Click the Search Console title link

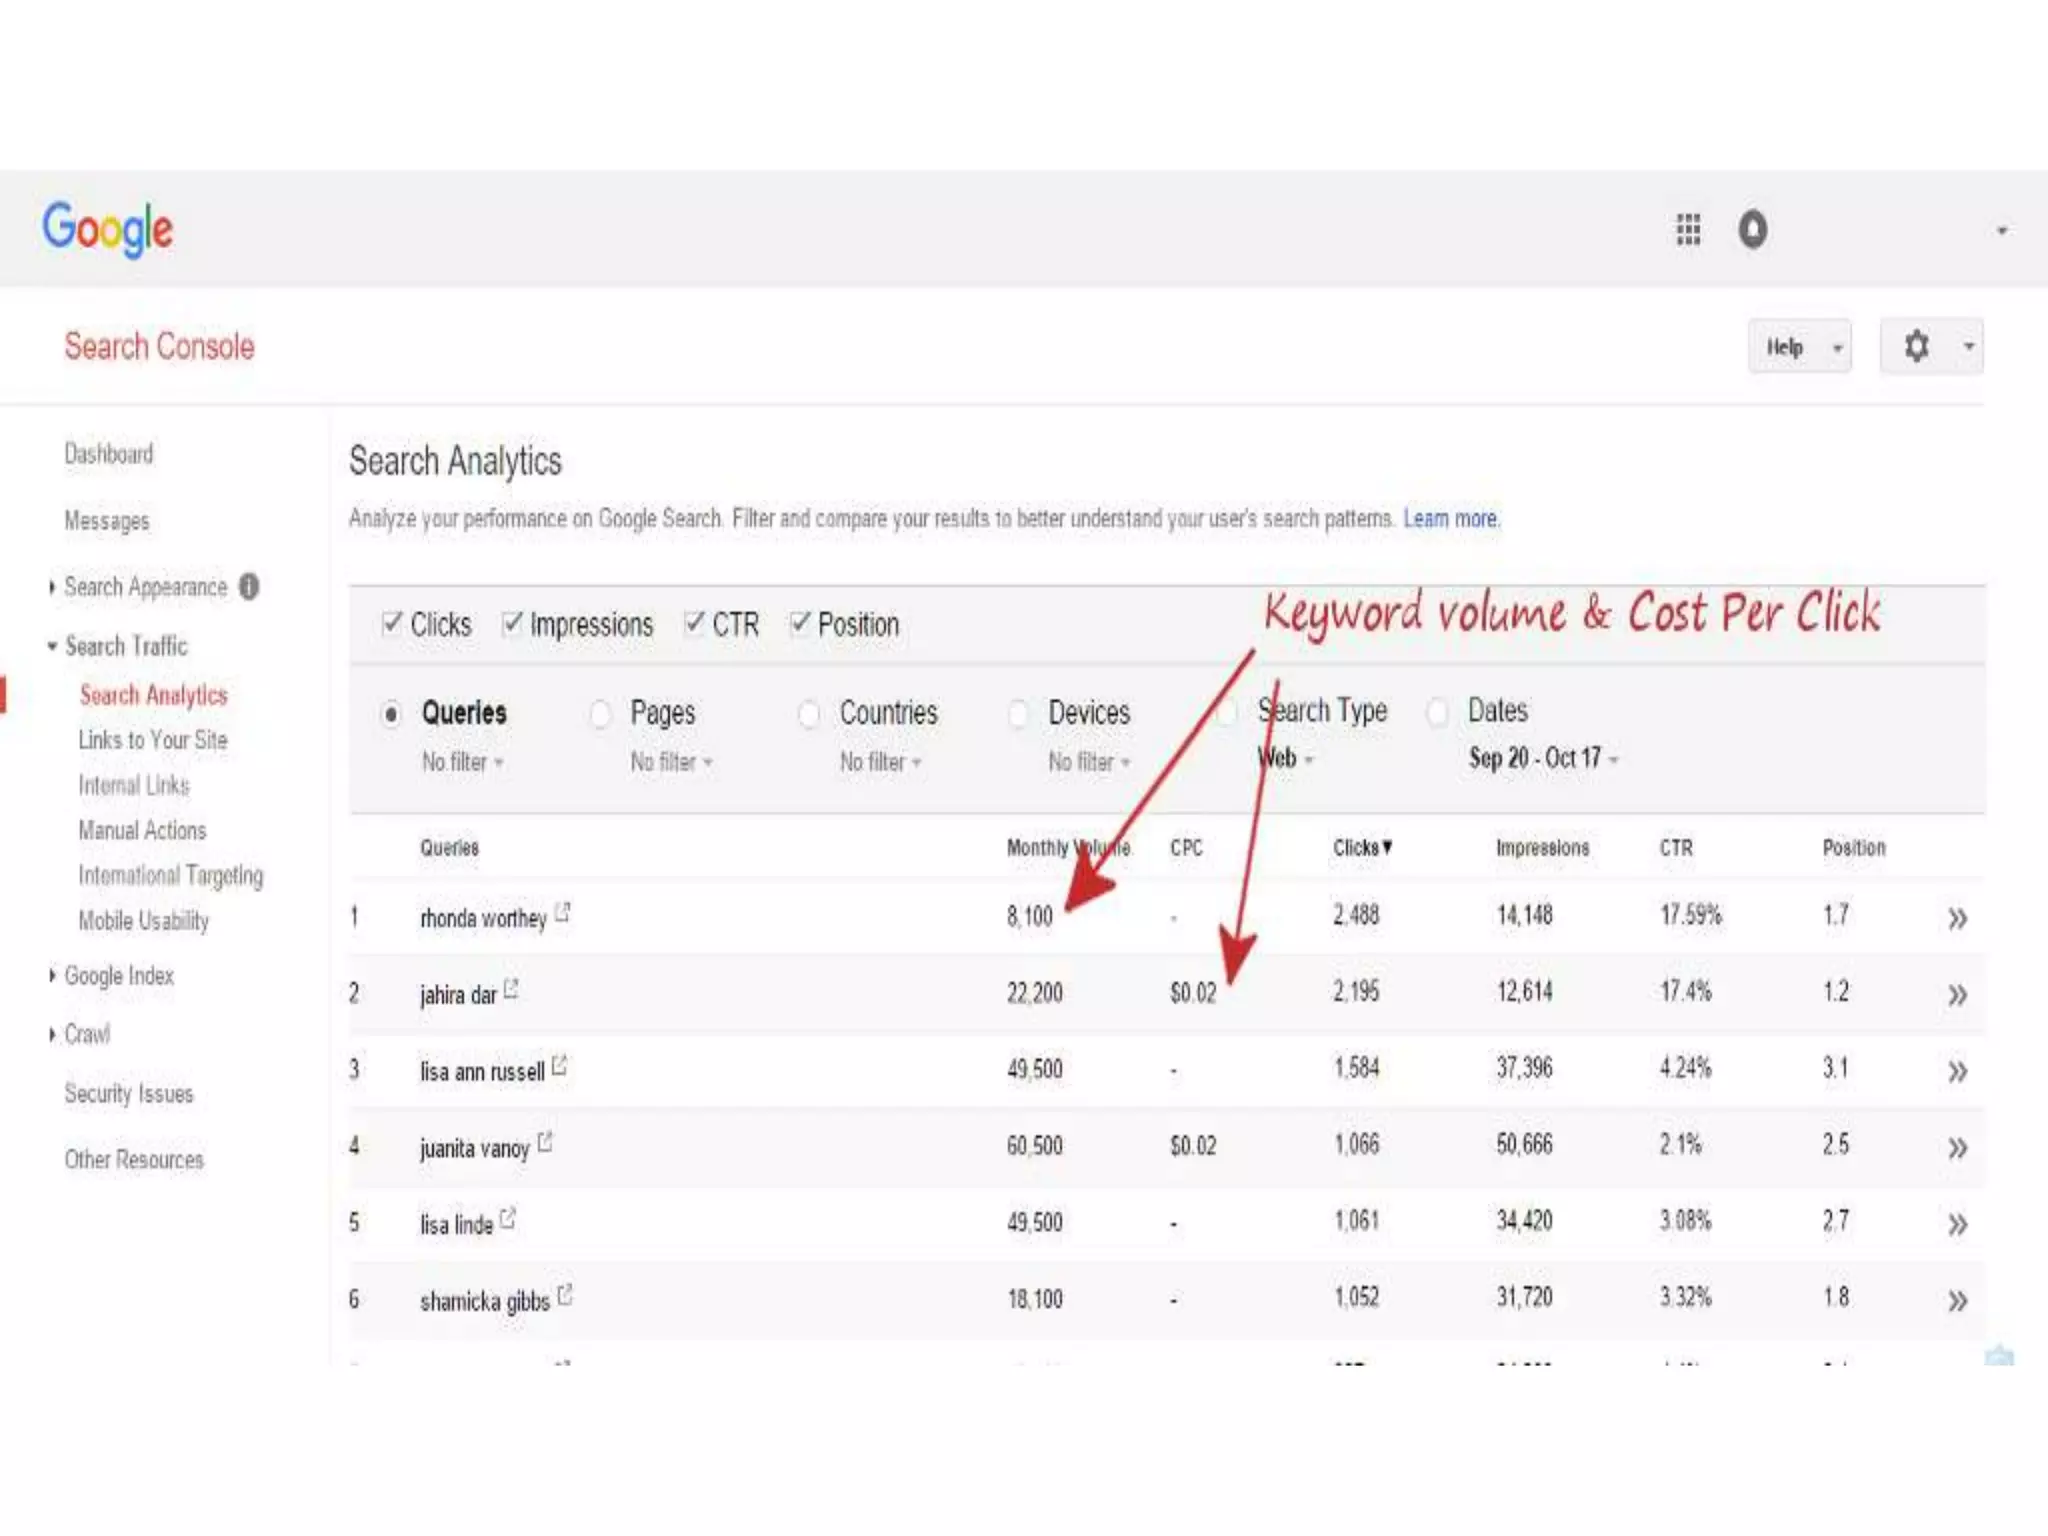coord(159,347)
